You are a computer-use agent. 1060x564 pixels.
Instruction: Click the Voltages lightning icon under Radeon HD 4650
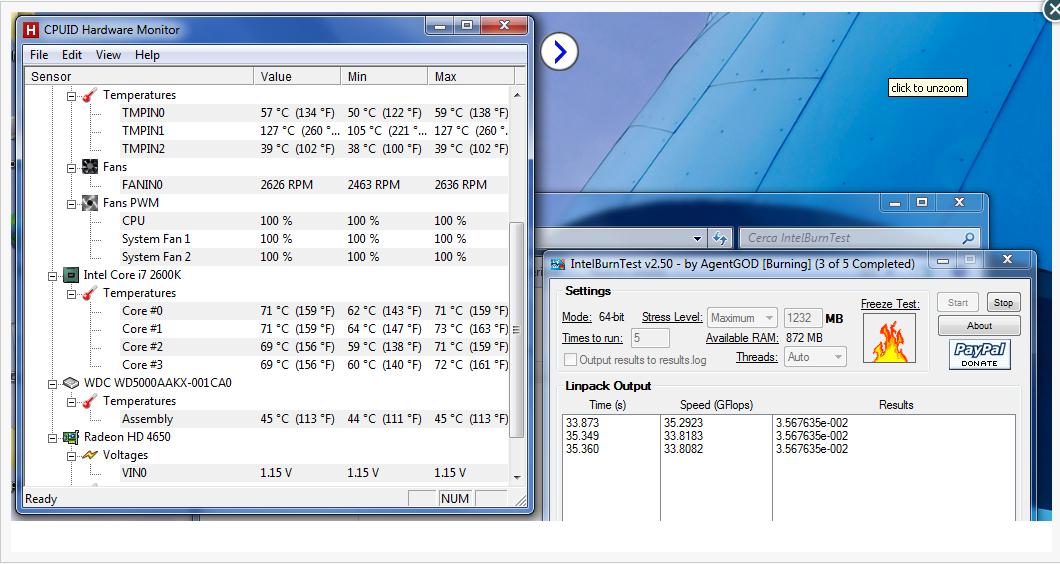coord(90,455)
